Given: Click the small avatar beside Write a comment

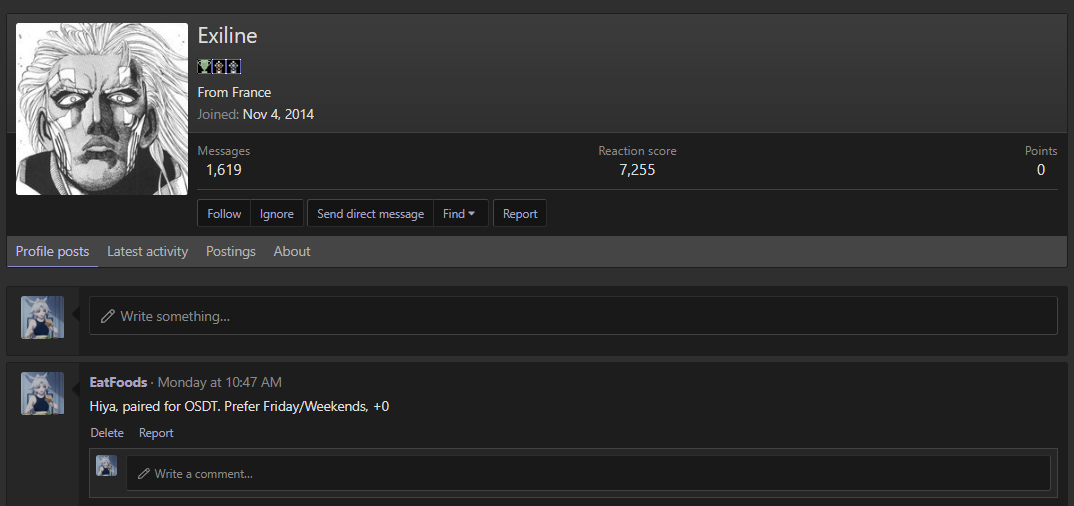Looking at the screenshot, I should (106, 466).
